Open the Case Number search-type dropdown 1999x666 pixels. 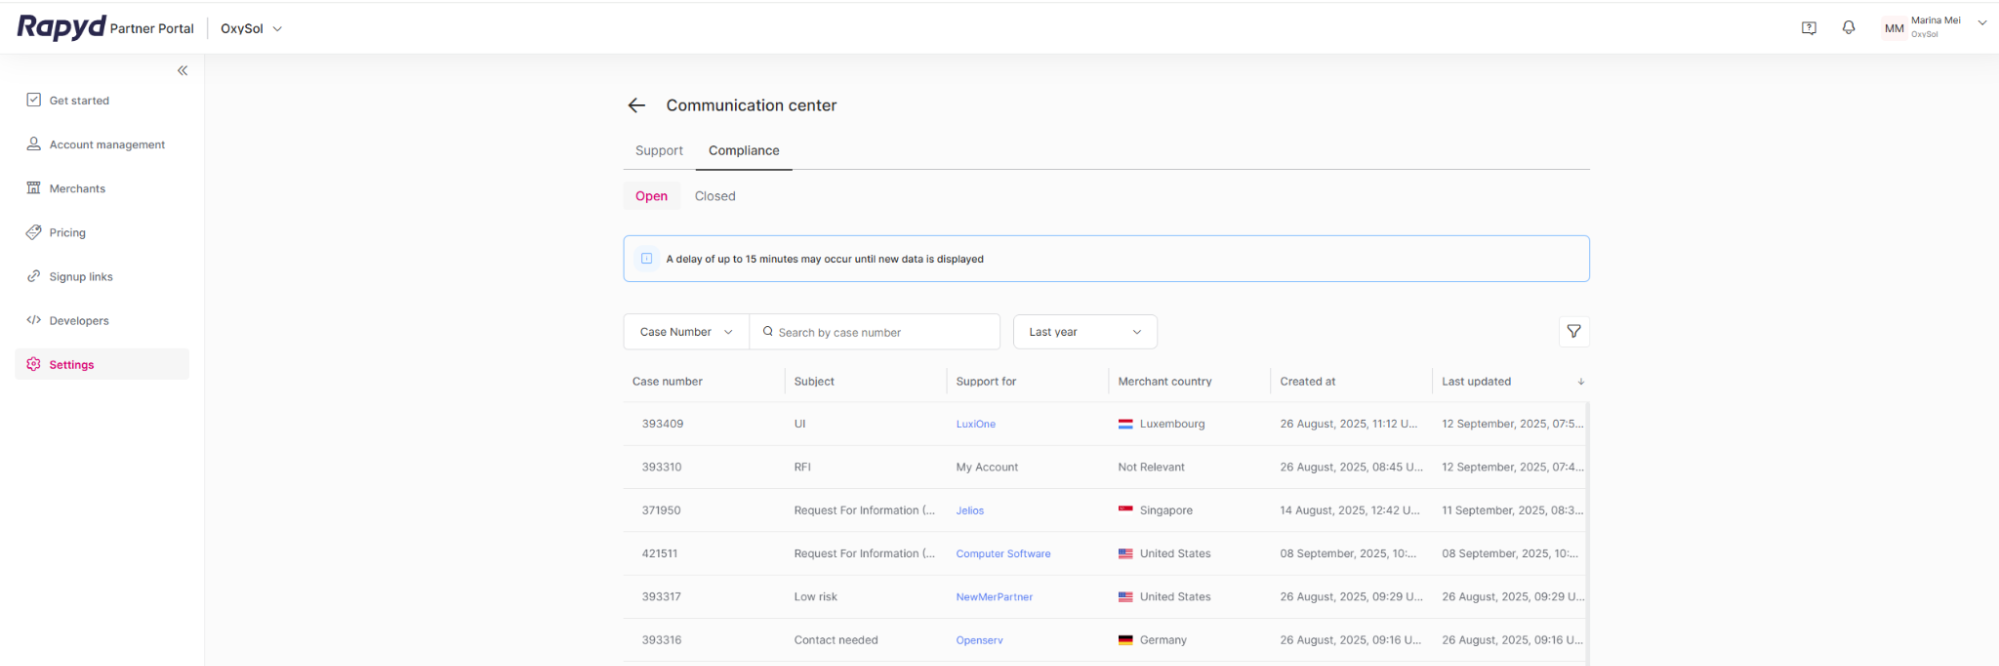(x=686, y=332)
